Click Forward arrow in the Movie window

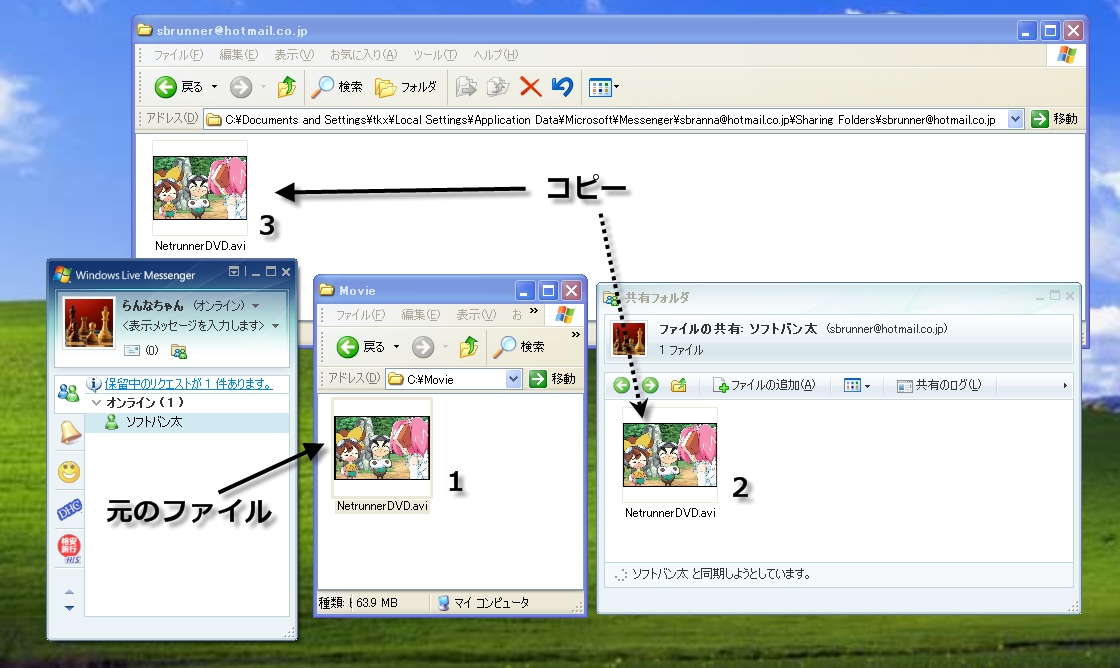tap(423, 347)
